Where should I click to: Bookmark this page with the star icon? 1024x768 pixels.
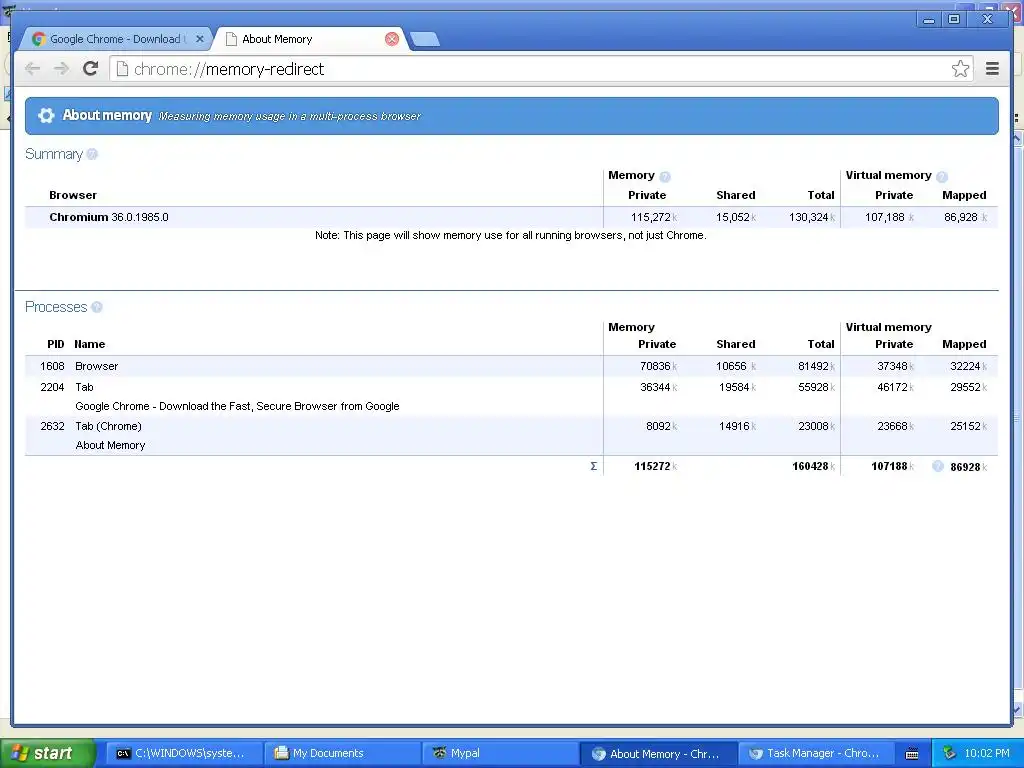tap(960, 69)
